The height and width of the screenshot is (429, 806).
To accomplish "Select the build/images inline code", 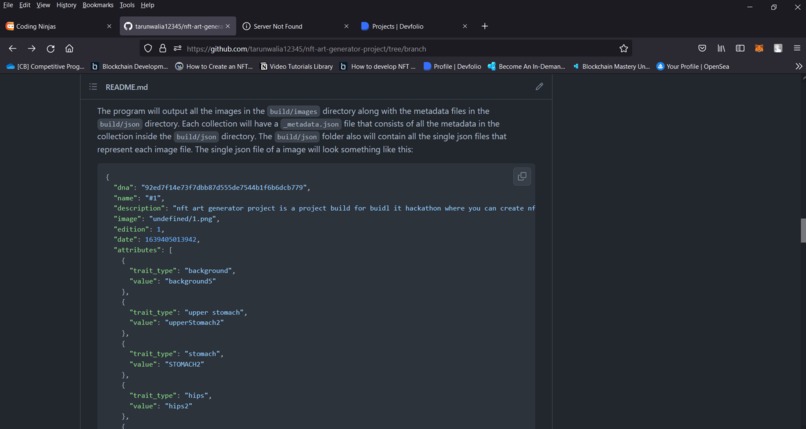I will [294, 111].
